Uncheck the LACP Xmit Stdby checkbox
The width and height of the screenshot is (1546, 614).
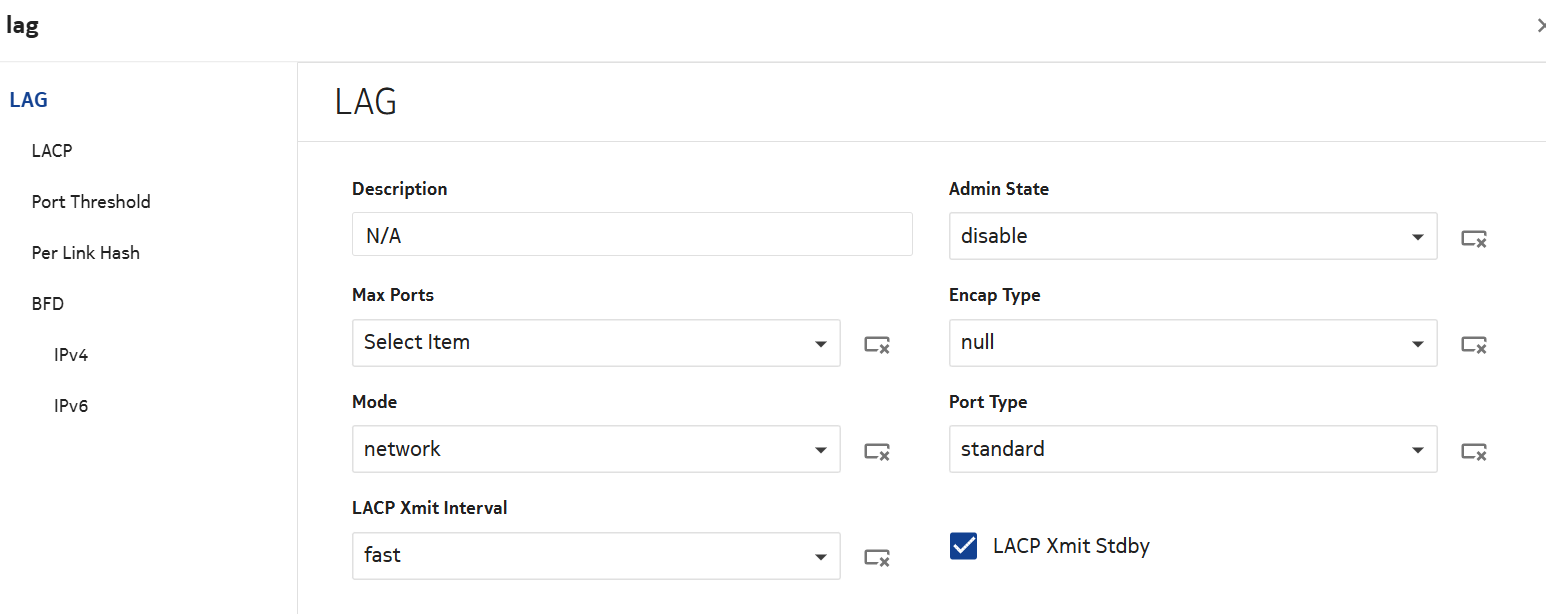pyautogui.click(x=963, y=546)
